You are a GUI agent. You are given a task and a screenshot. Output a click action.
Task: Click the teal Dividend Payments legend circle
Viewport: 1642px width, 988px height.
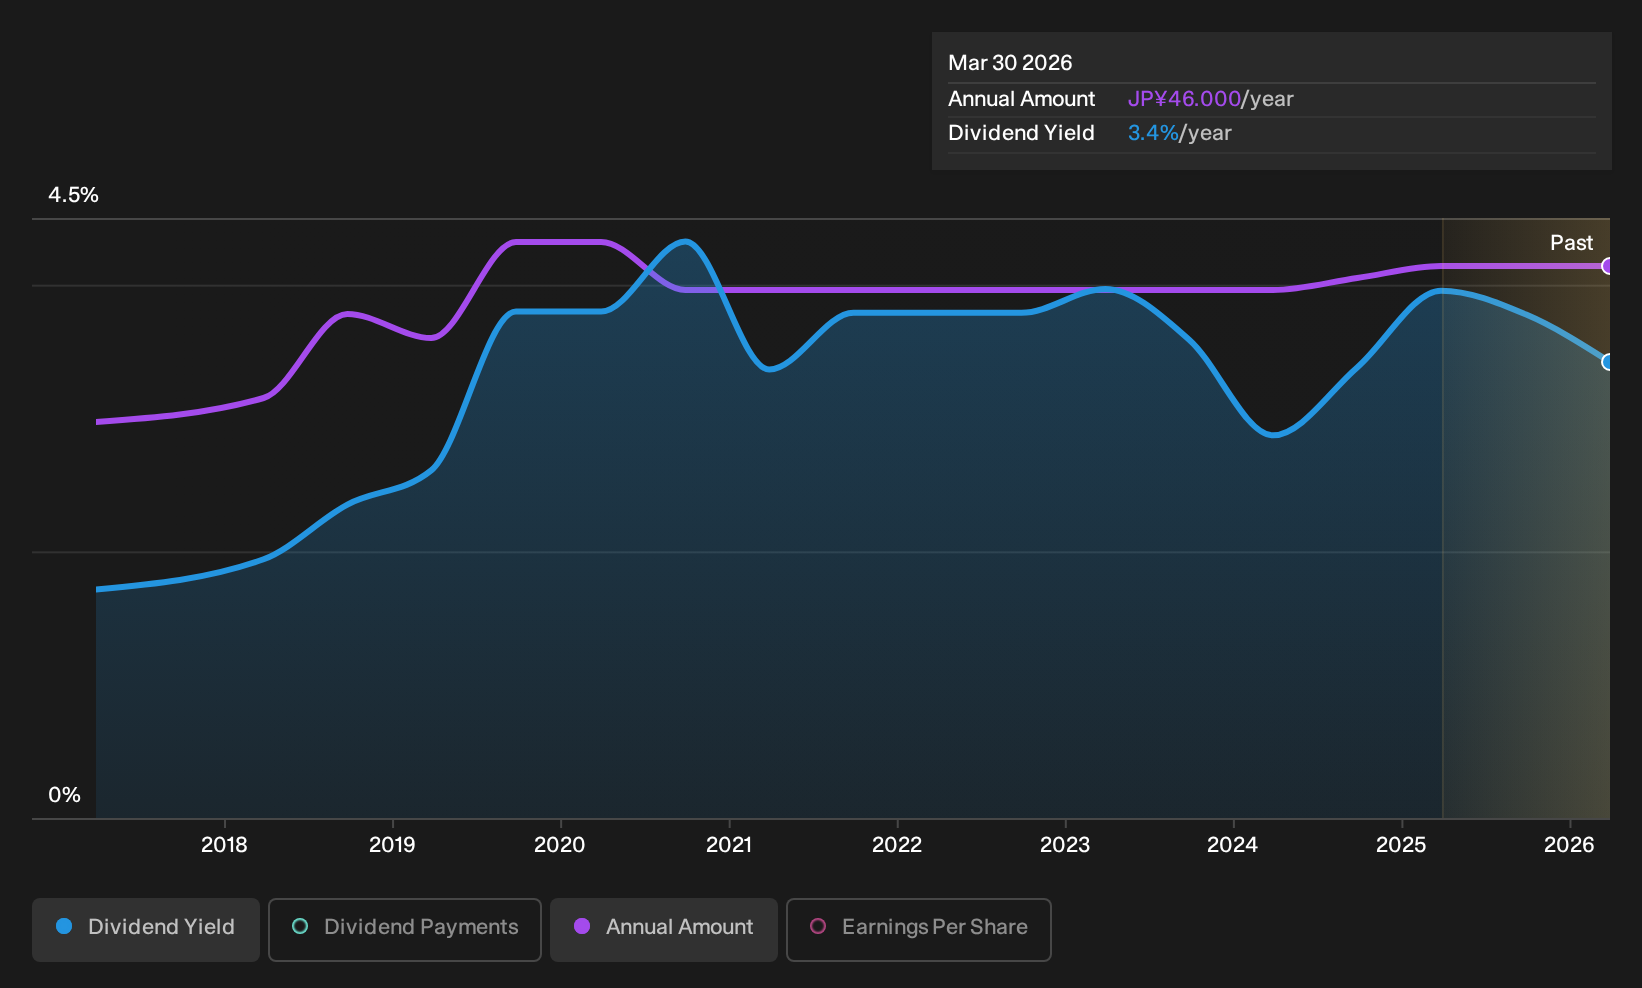[300, 927]
